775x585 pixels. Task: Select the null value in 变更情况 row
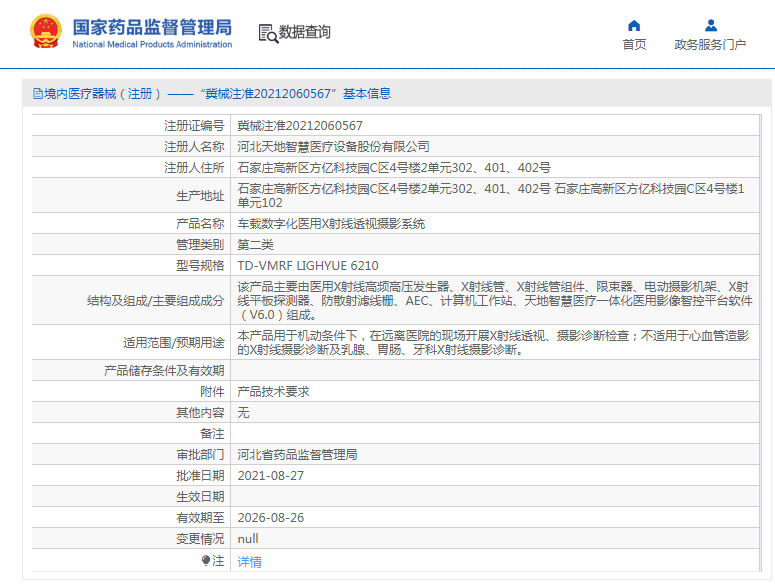pyautogui.click(x=248, y=539)
